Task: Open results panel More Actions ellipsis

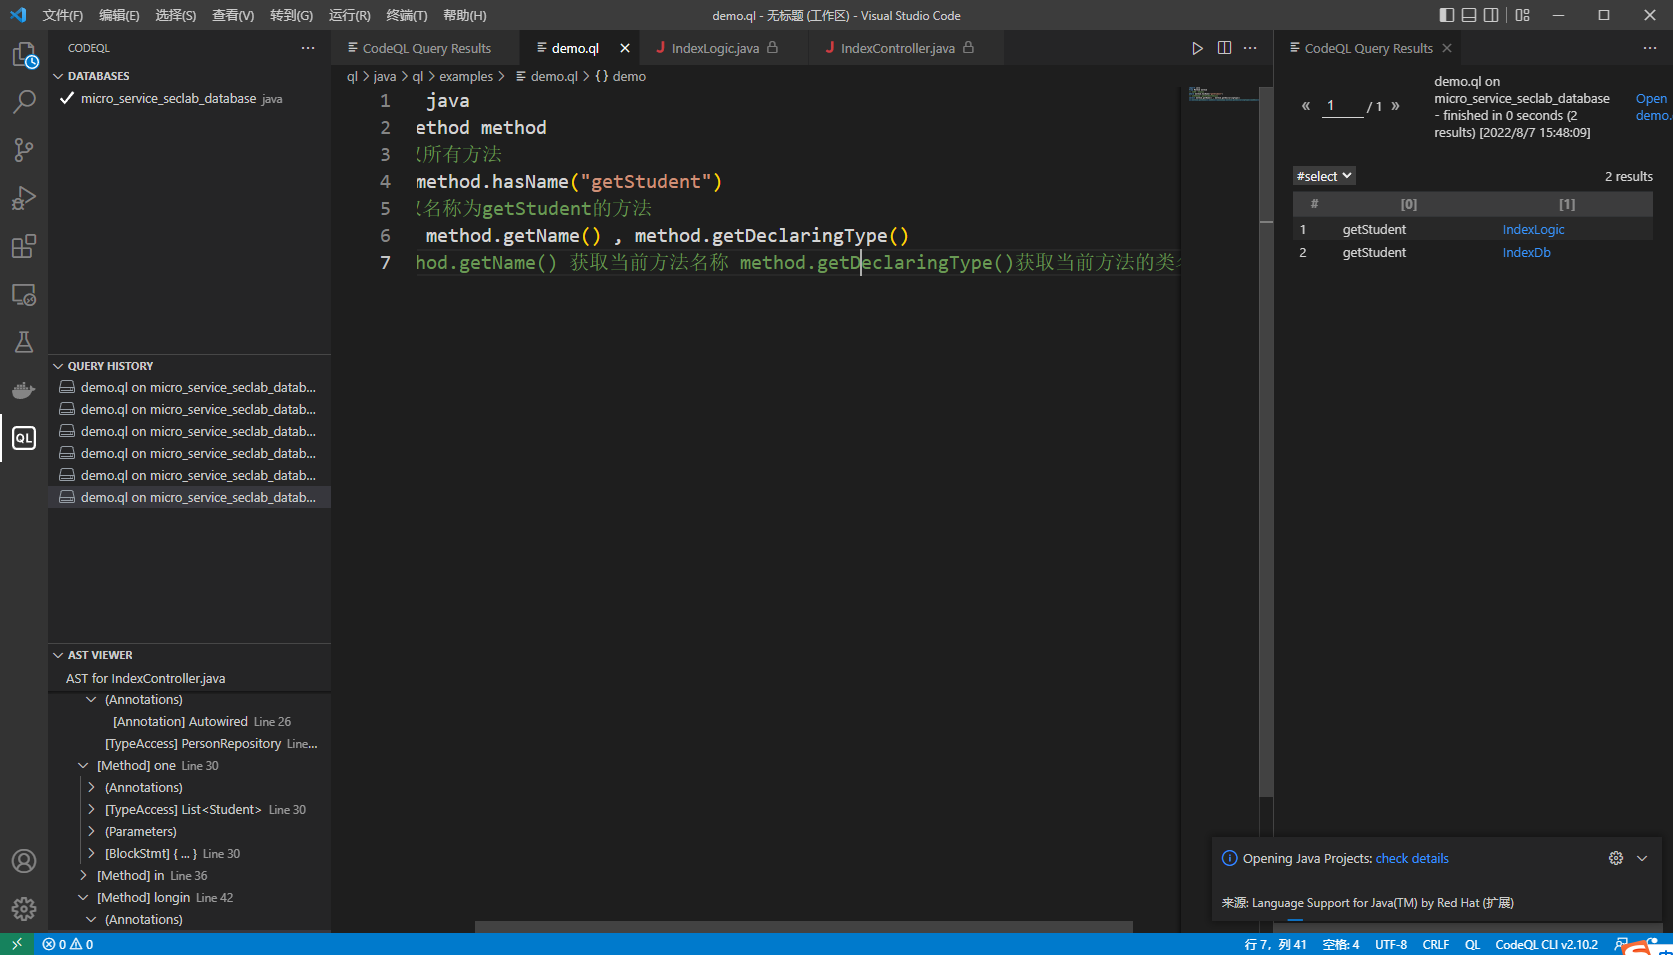Action: tap(1650, 48)
